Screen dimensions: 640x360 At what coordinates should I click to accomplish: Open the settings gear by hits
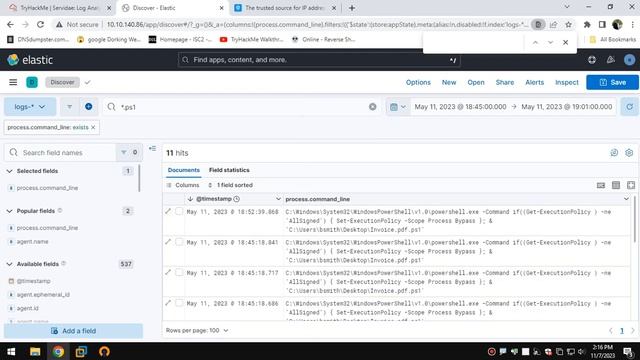[x=629, y=153]
